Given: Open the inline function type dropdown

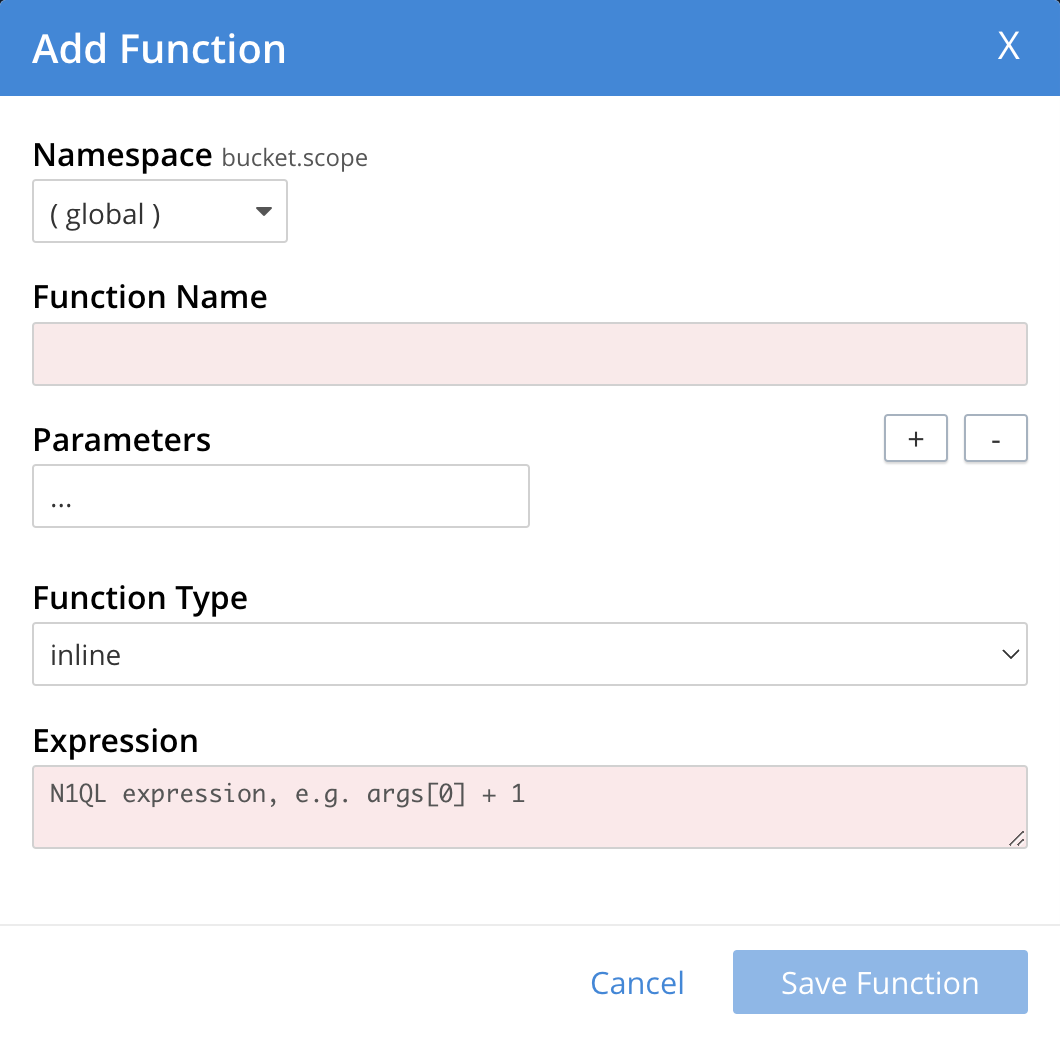Looking at the screenshot, I should click(x=530, y=654).
